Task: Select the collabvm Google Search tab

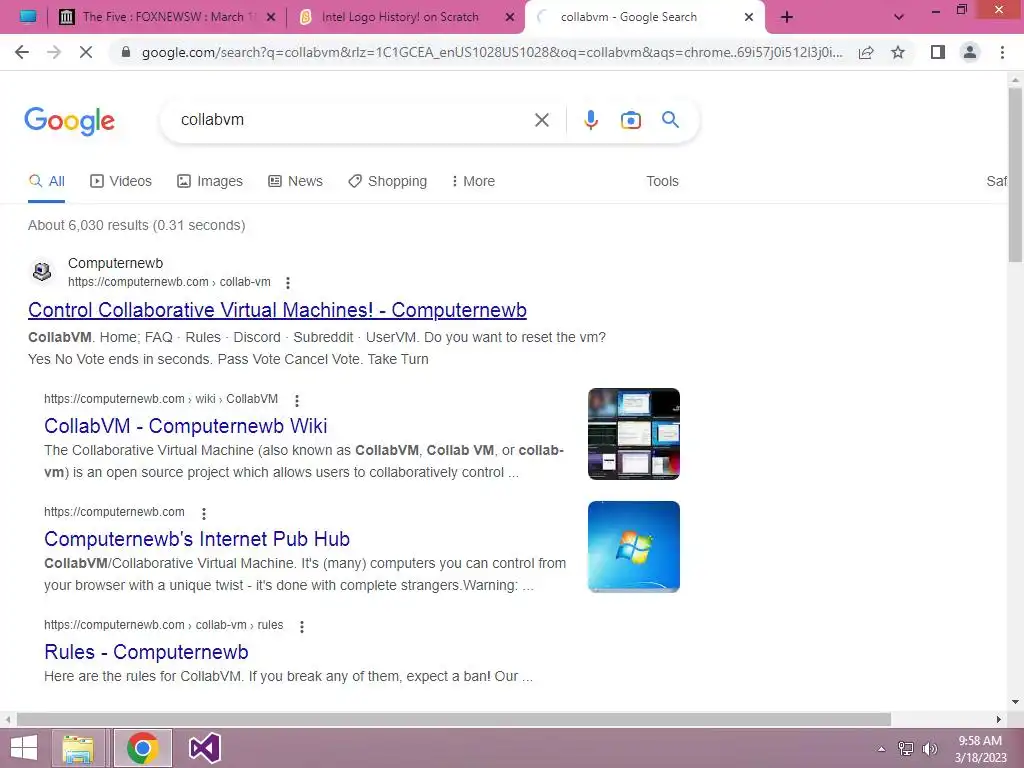Action: point(628,17)
